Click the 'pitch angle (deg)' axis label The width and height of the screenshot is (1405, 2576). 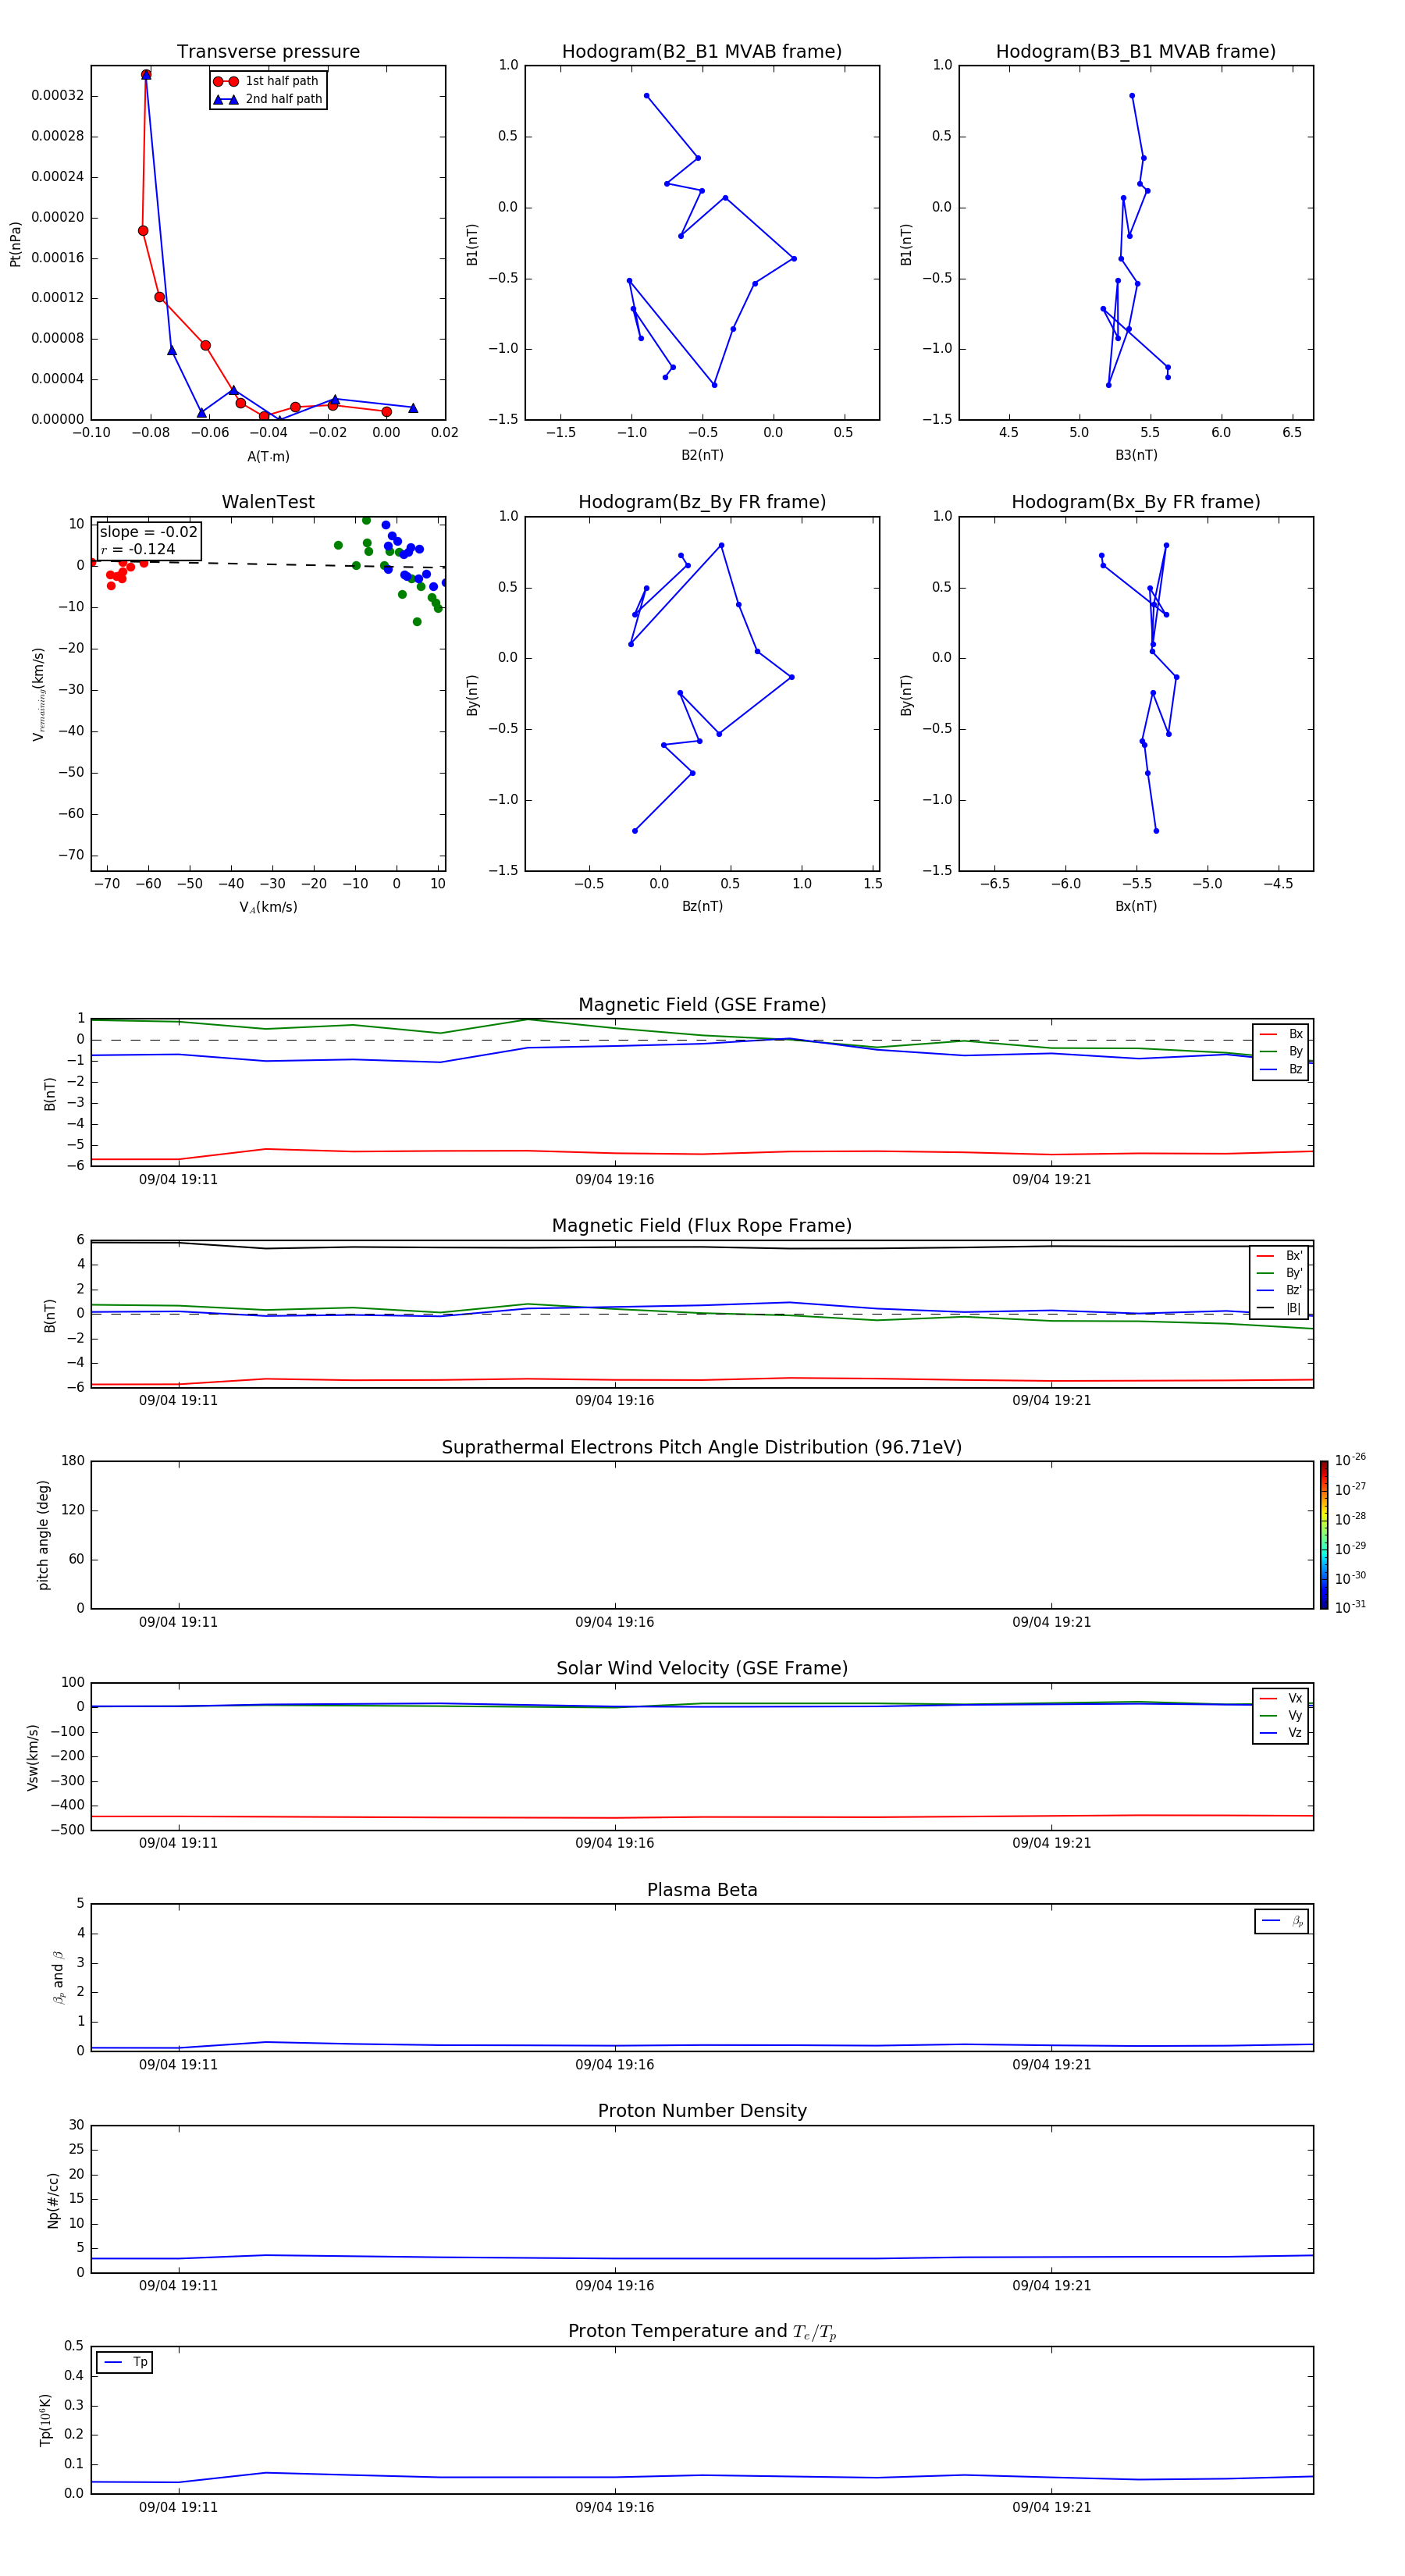43,1535
